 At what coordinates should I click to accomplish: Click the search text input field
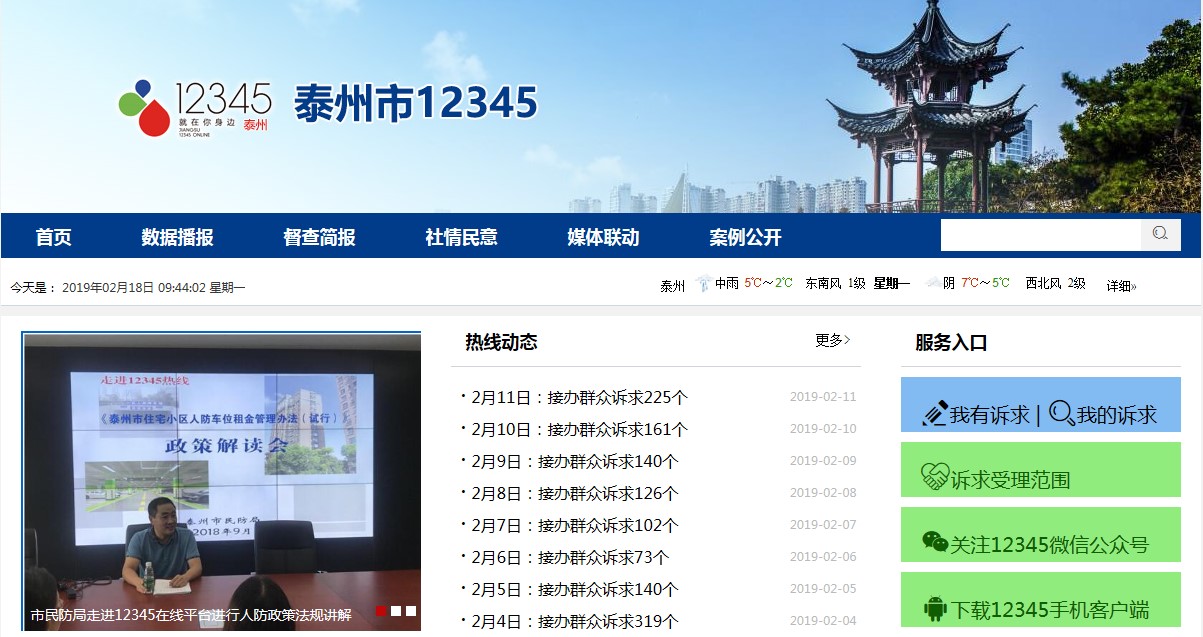click(1040, 234)
